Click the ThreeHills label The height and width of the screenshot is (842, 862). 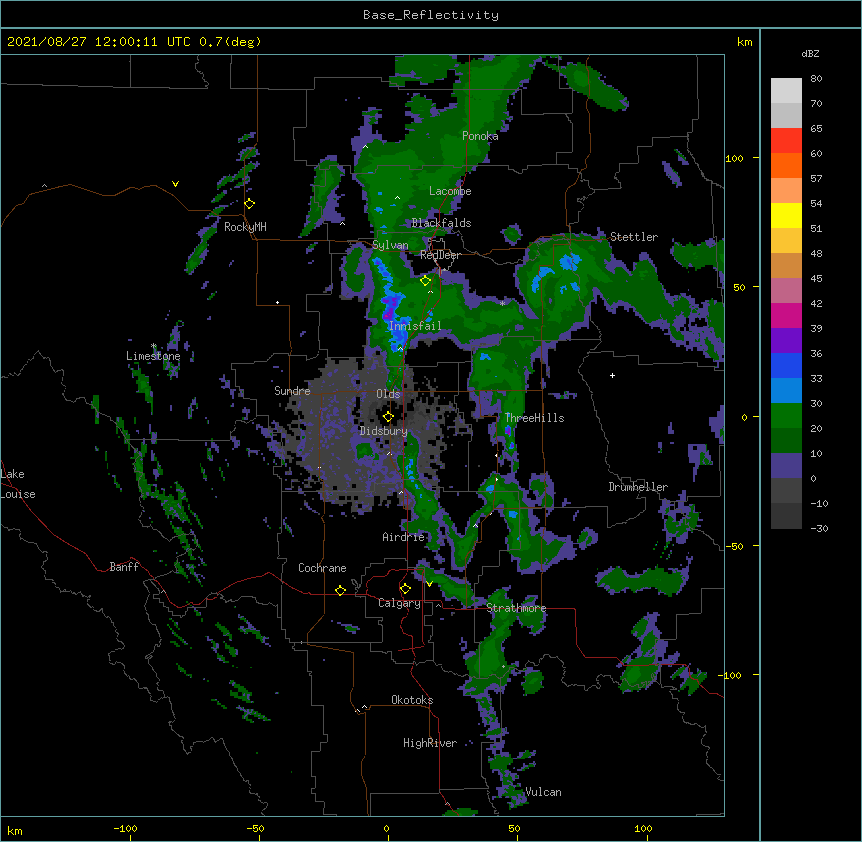pos(534,418)
